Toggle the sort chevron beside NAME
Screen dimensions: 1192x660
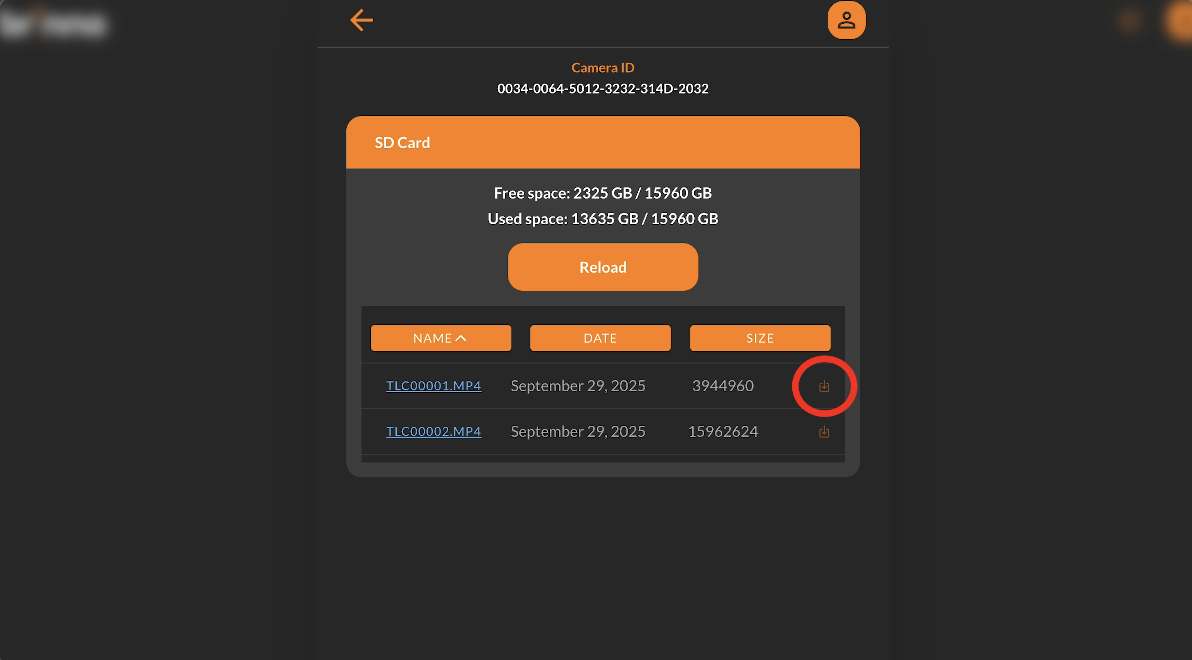coord(461,338)
